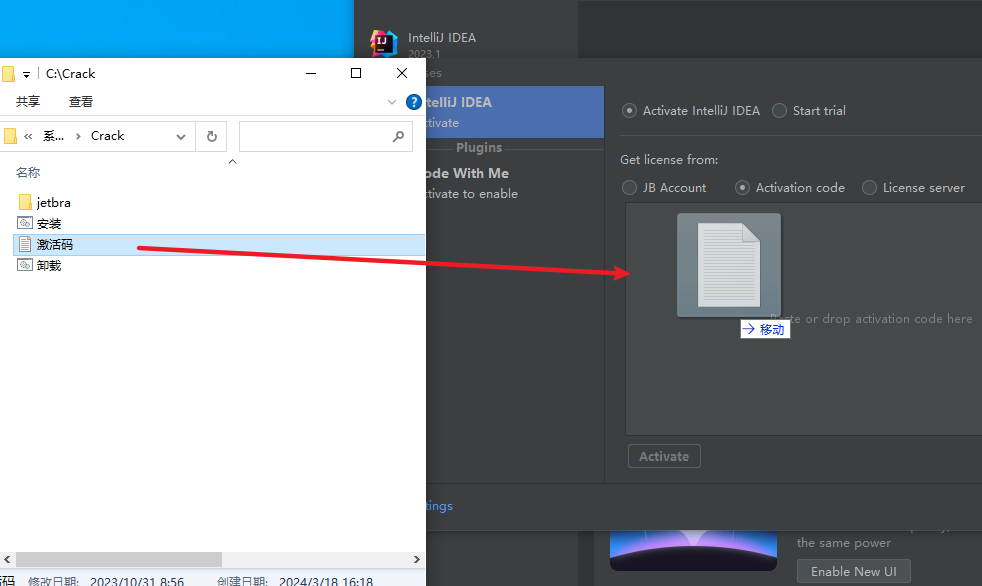This screenshot has height=586, width=982.
Task: Click the folder icon in Explorer title bar
Action: [x=8, y=74]
